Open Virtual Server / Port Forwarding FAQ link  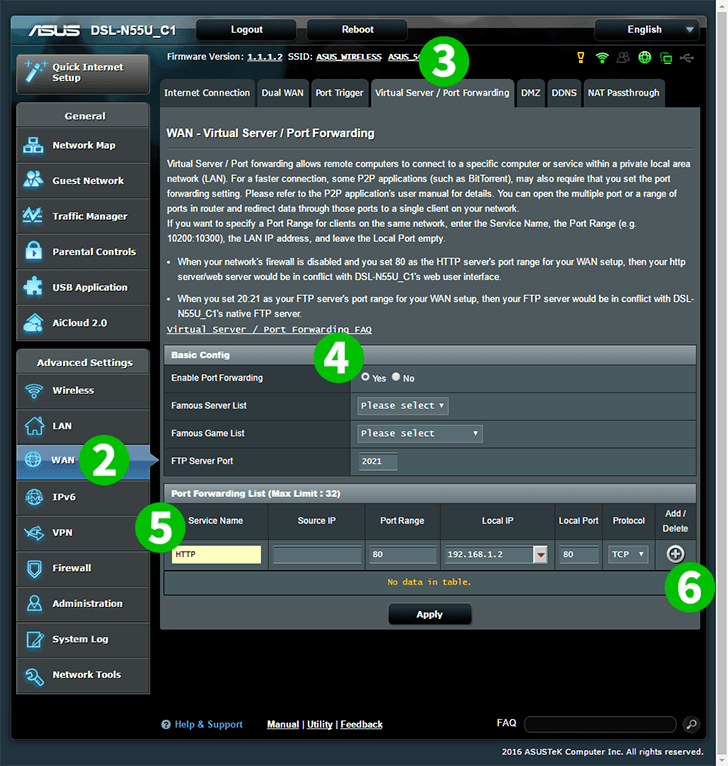269,330
